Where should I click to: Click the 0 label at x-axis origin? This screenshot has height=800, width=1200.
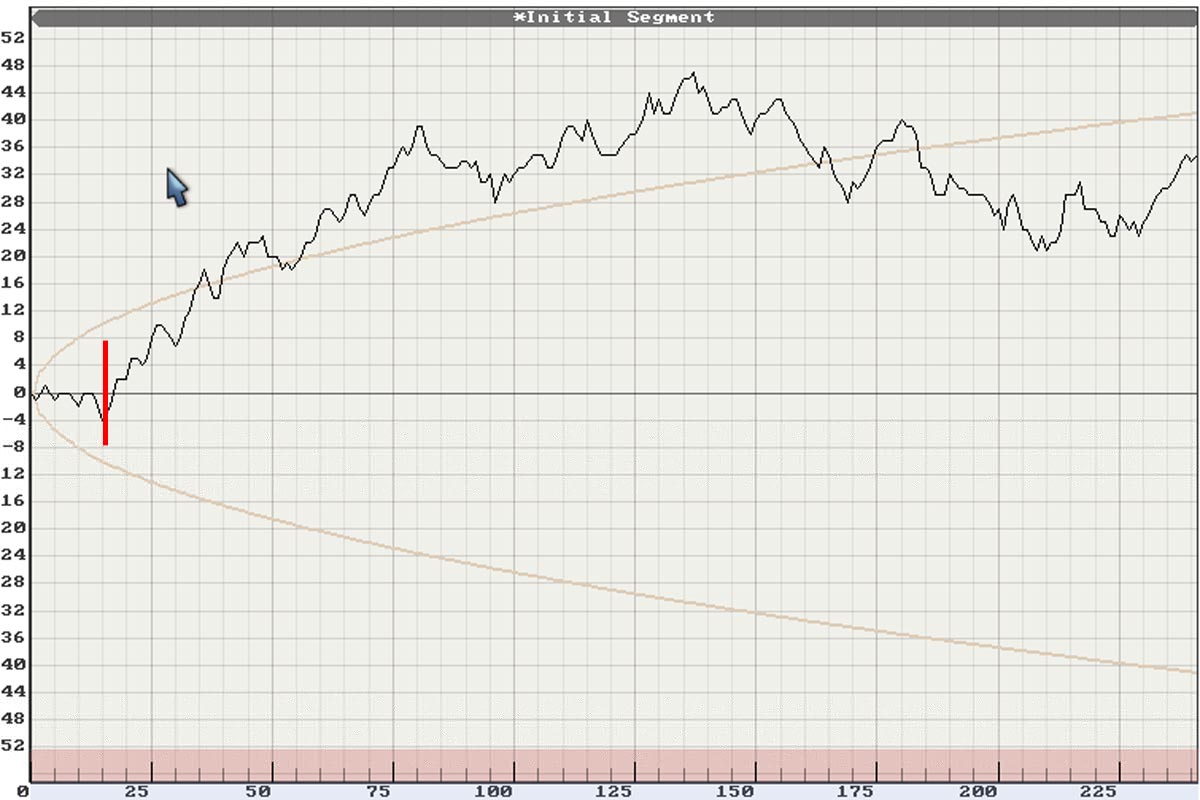[x=8, y=791]
